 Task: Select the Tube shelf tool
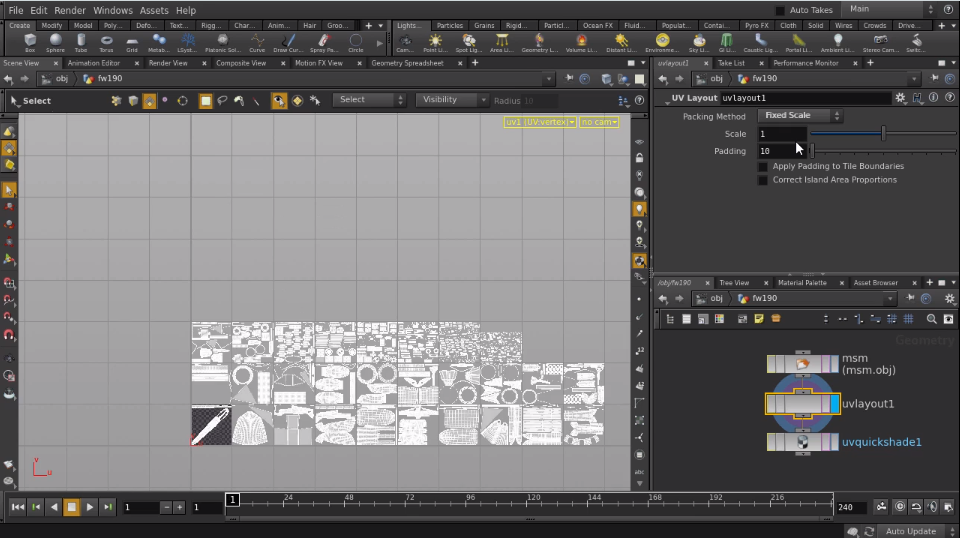(81, 43)
